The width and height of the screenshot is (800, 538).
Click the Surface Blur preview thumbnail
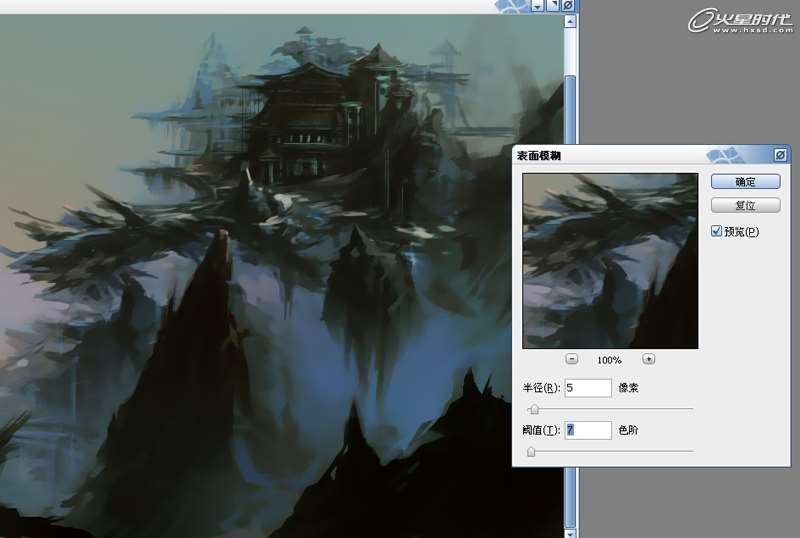tap(610, 261)
